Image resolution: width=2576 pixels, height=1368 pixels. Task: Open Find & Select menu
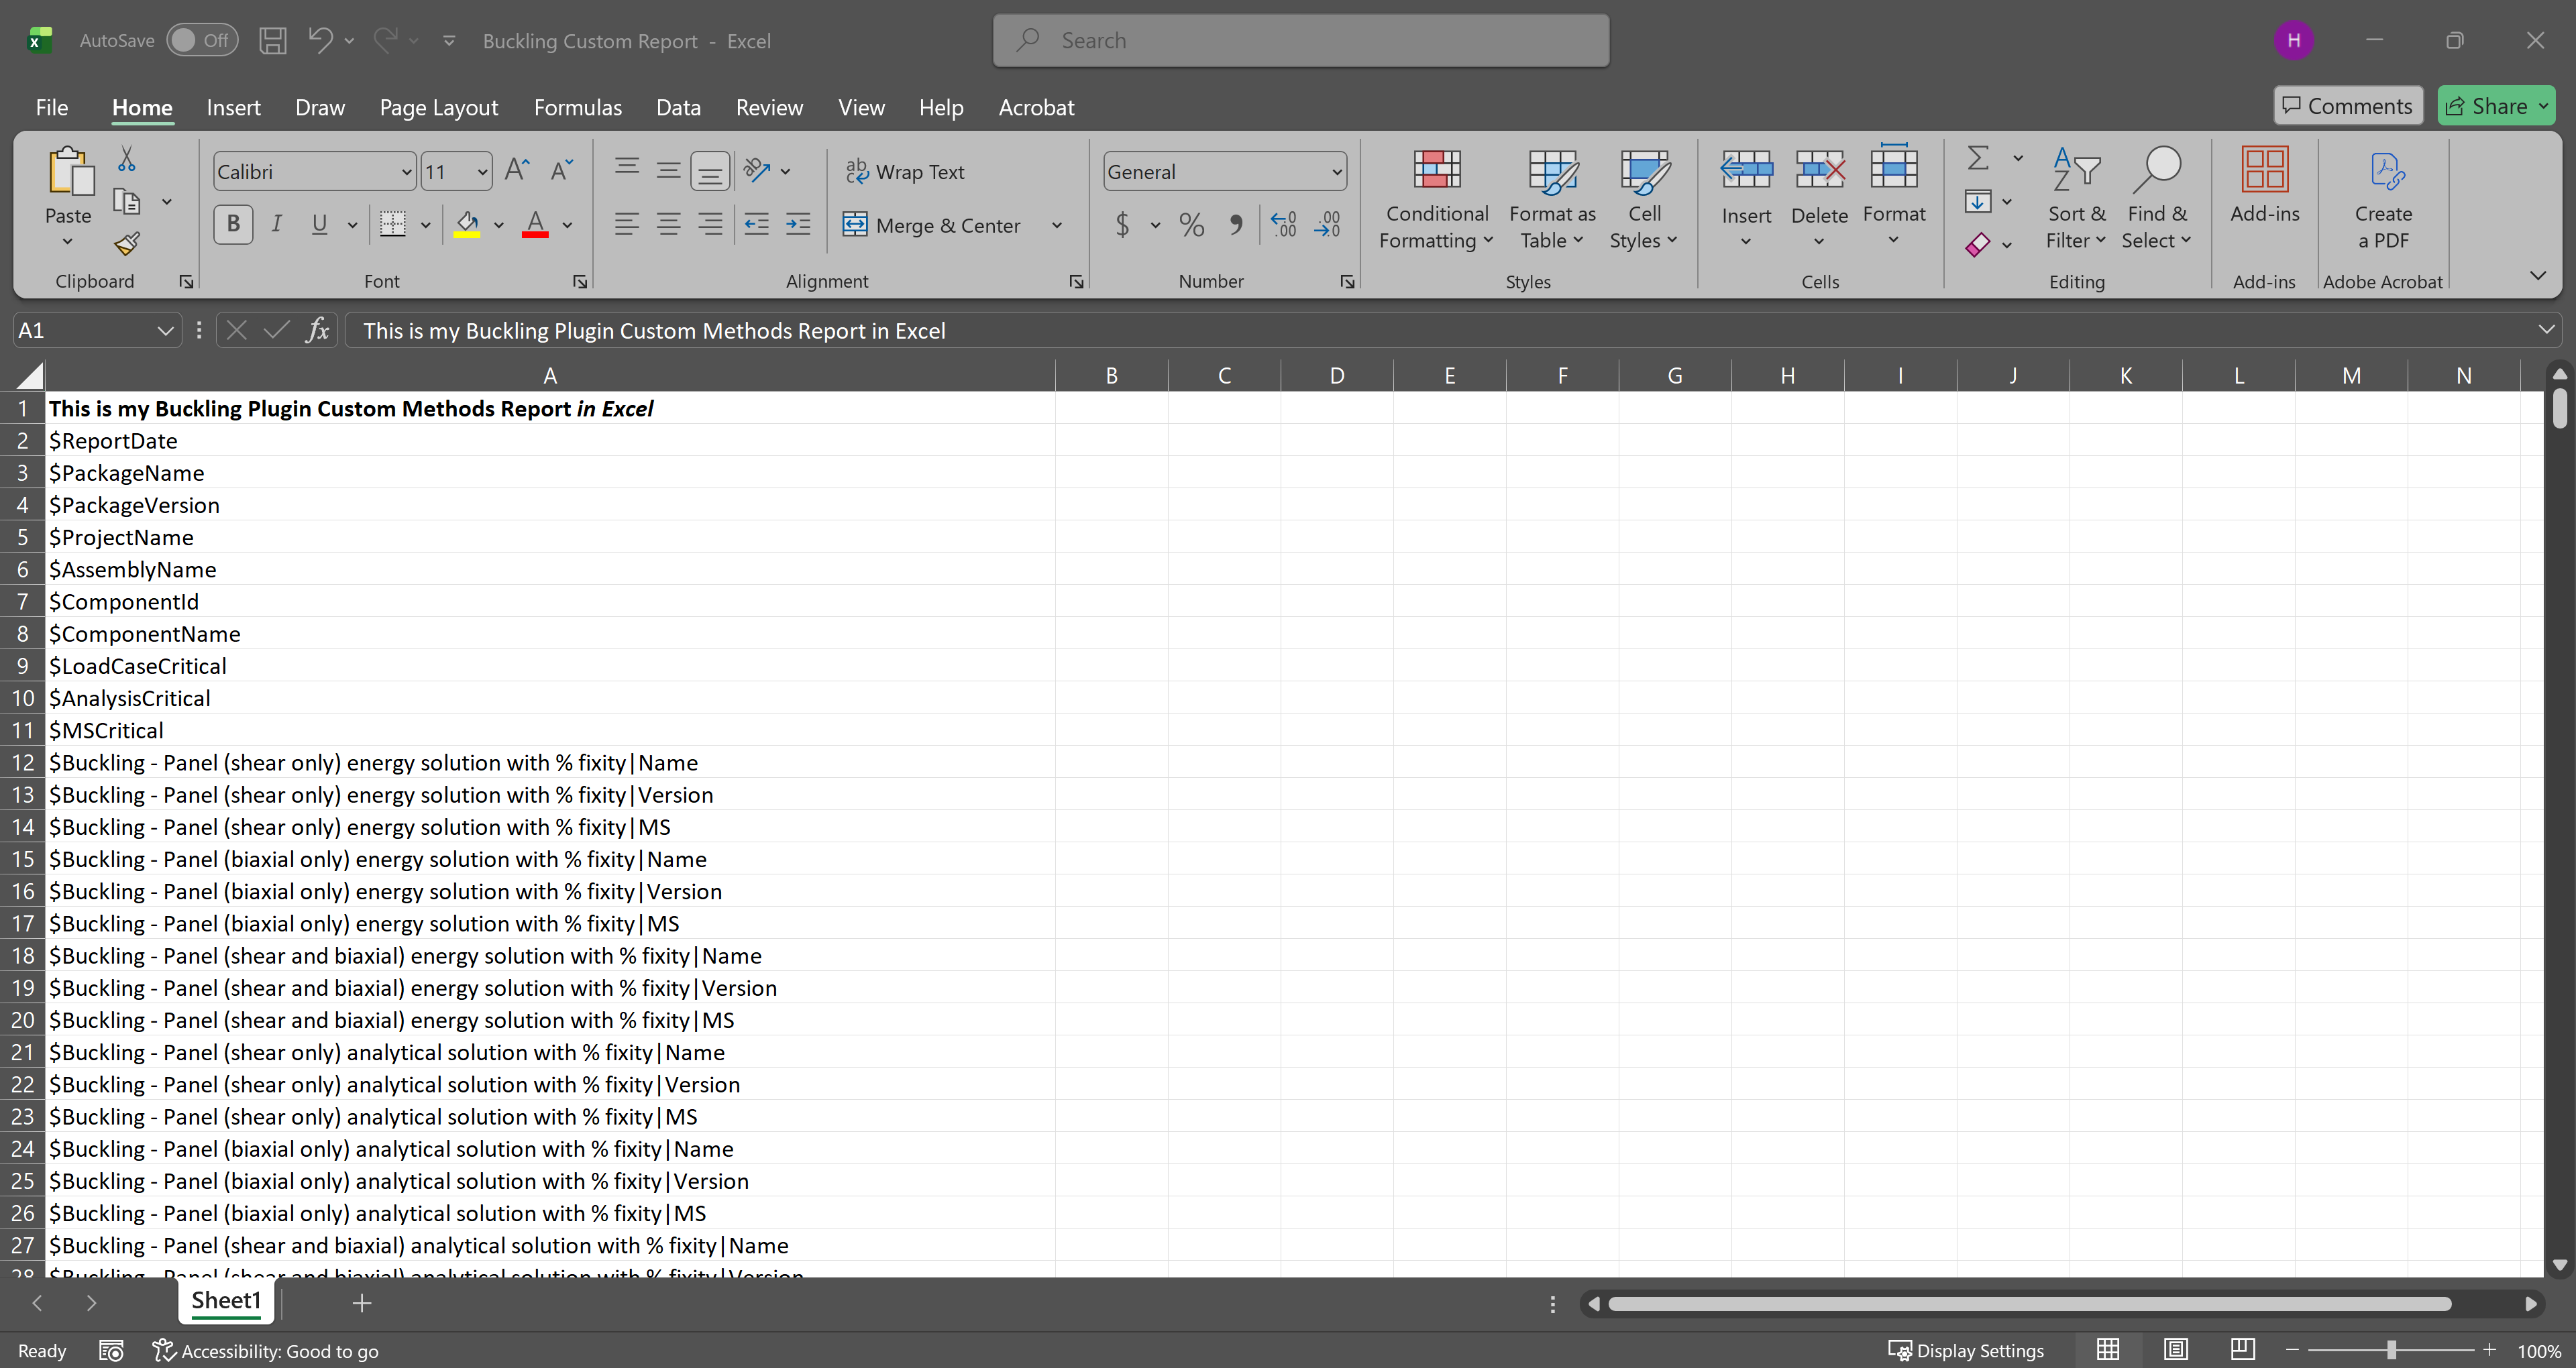2157,199
